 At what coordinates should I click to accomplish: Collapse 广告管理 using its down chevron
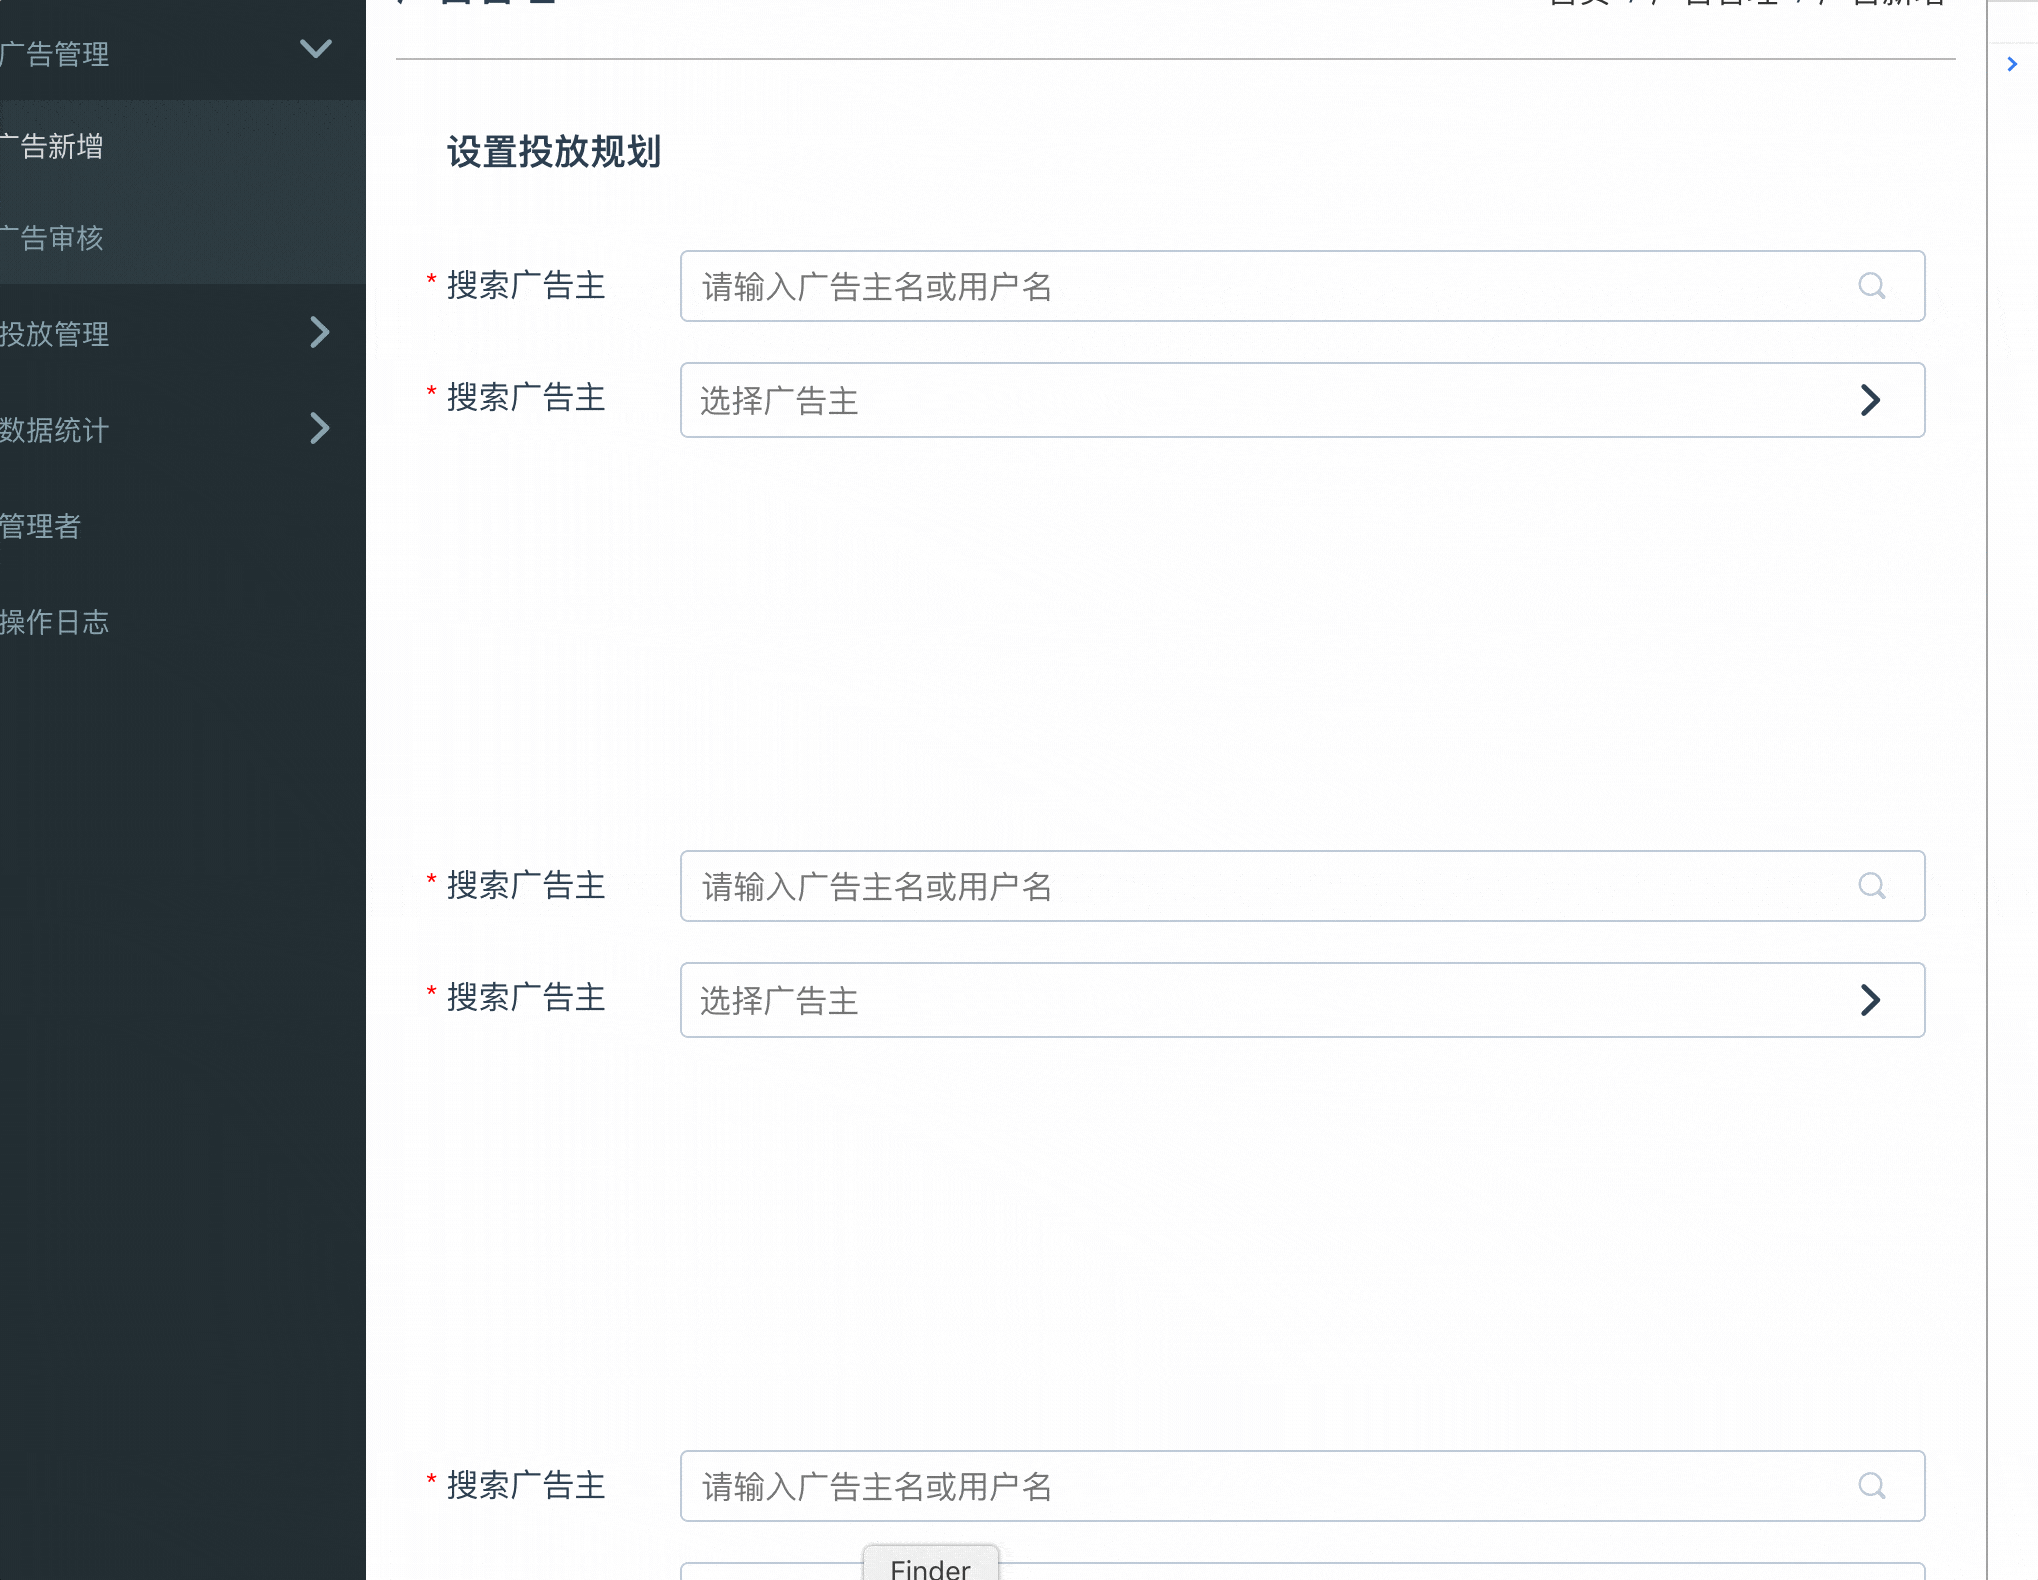[316, 48]
